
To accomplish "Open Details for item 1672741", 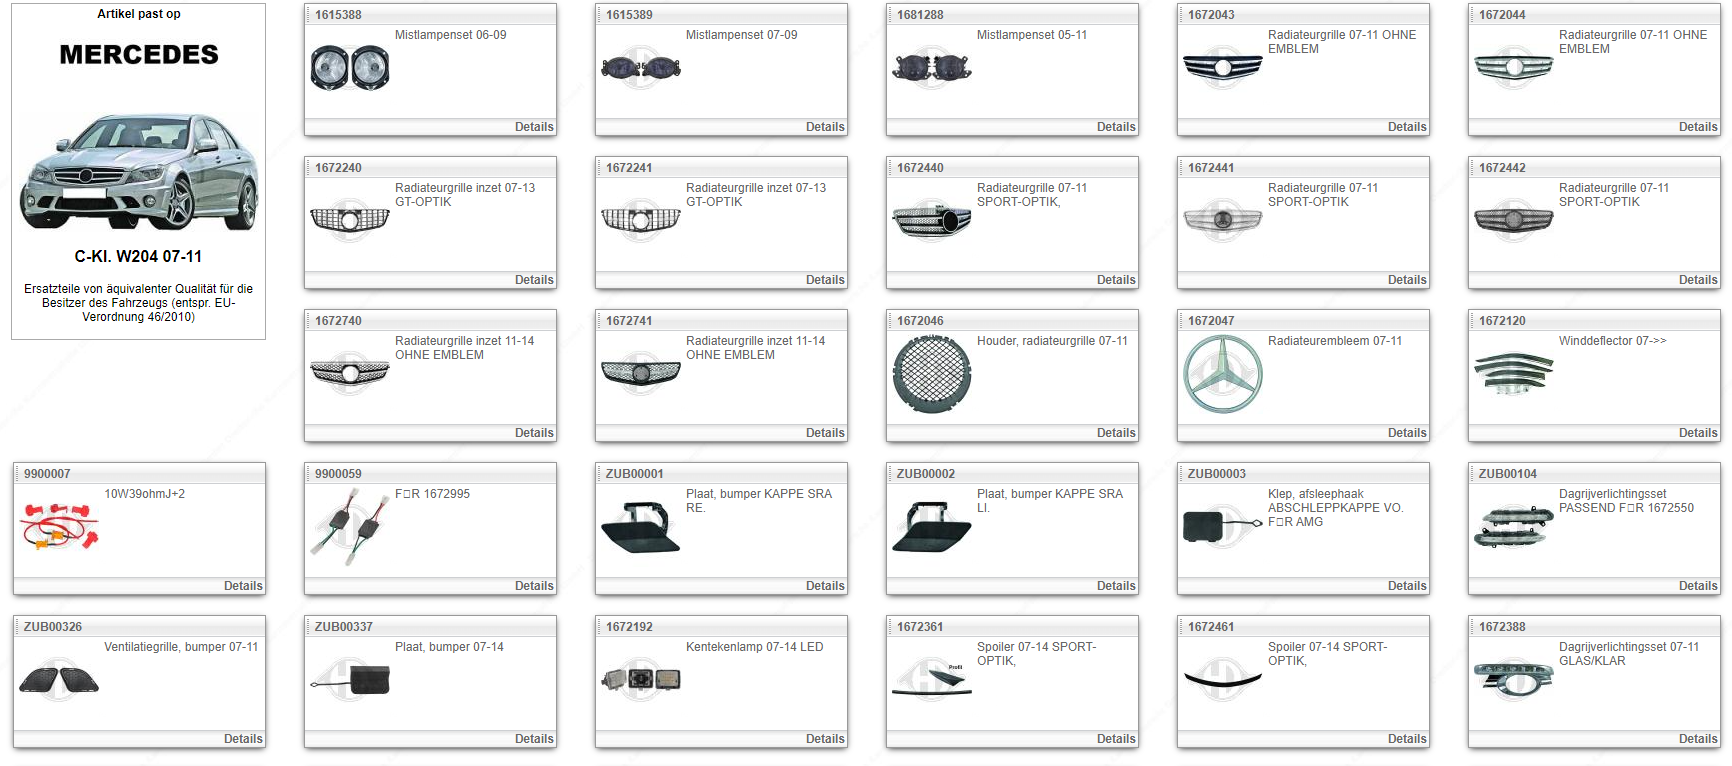I will (x=825, y=433).
